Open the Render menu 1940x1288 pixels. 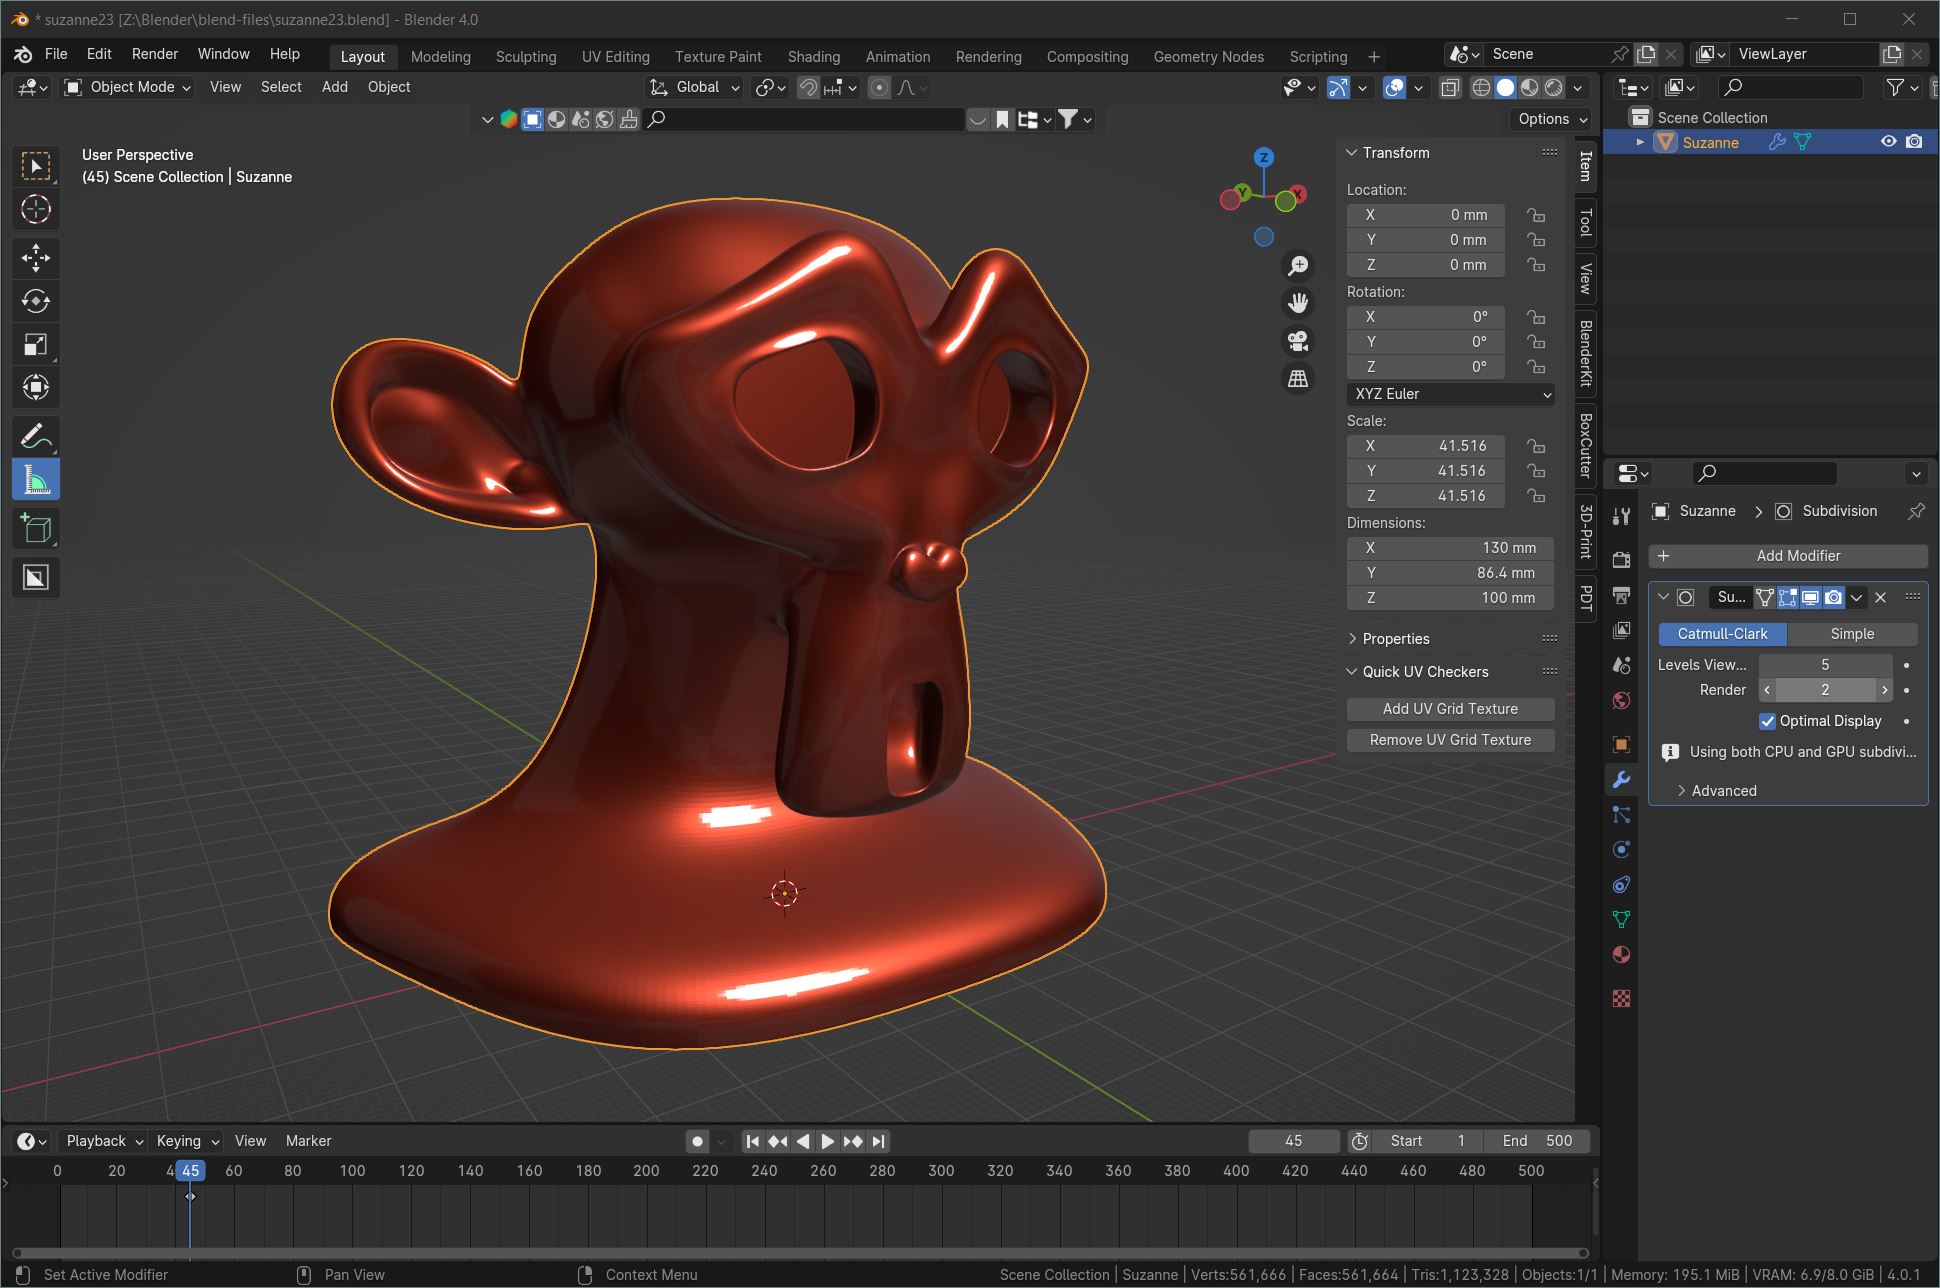(155, 53)
